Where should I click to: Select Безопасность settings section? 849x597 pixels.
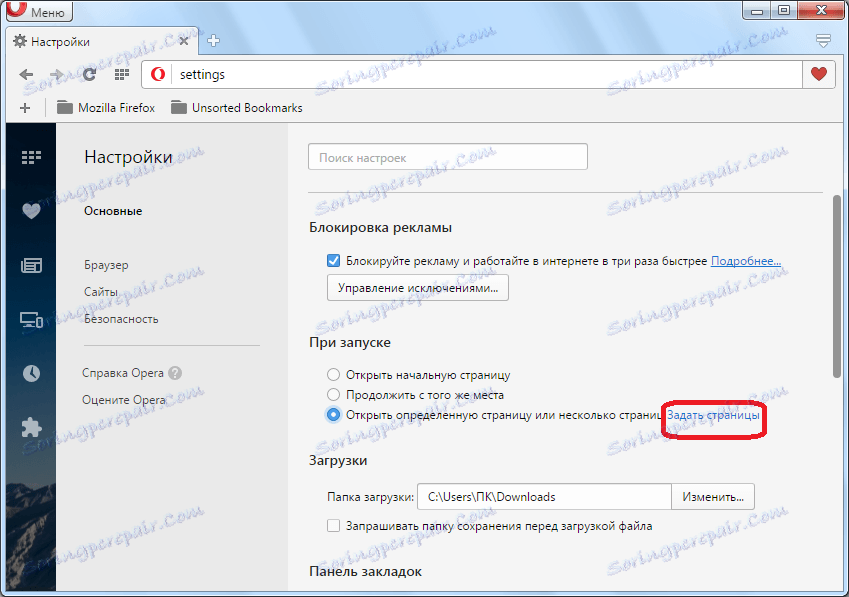pos(121,319)
